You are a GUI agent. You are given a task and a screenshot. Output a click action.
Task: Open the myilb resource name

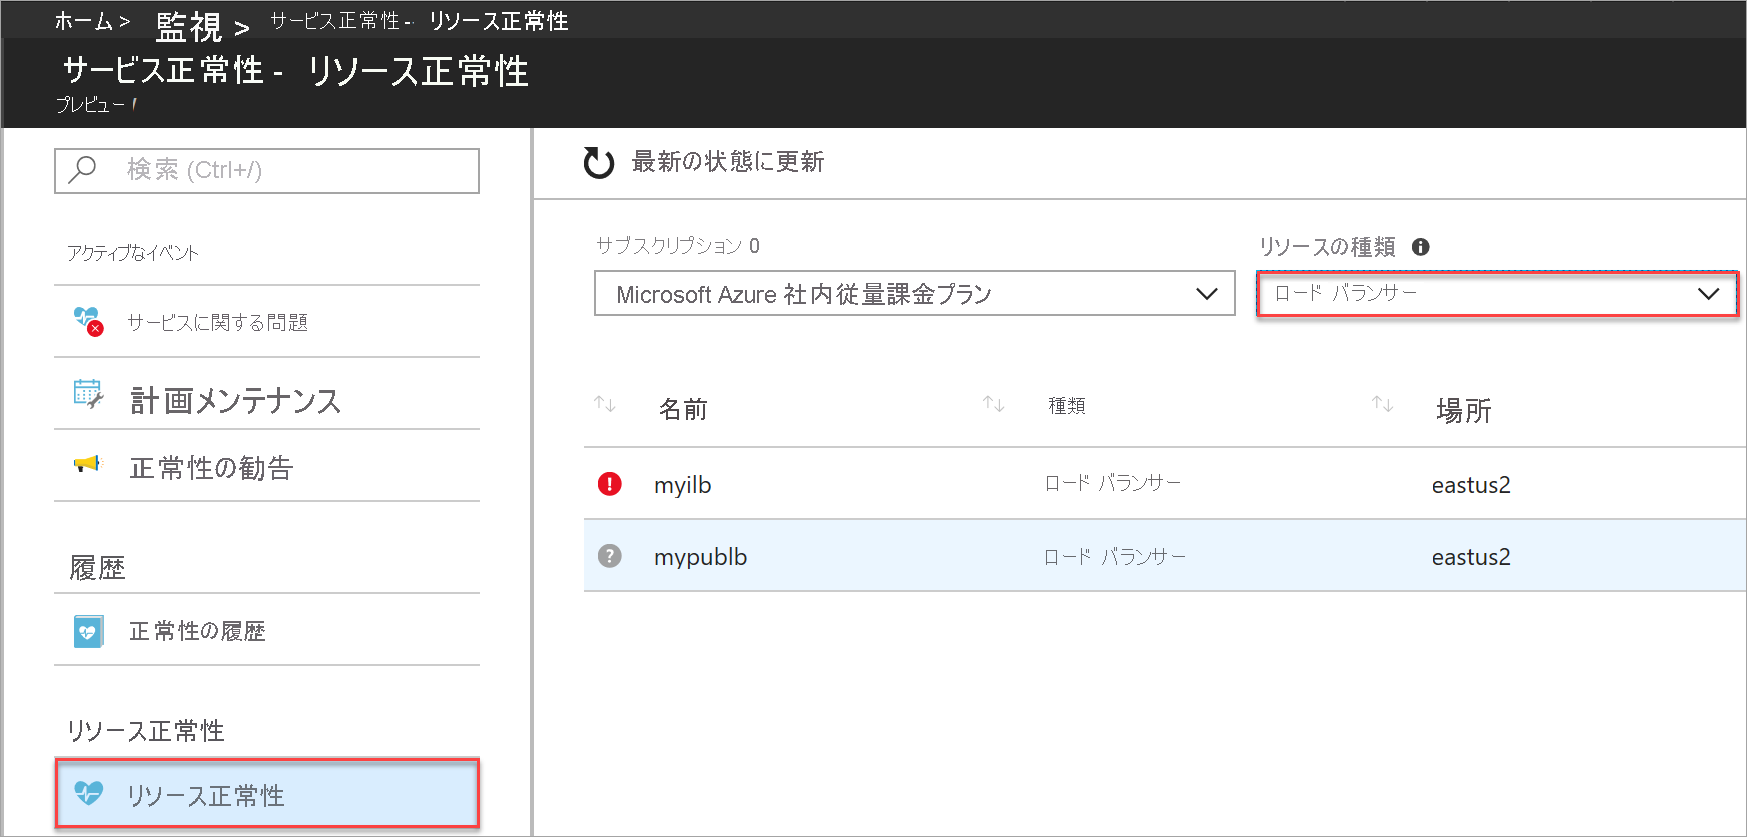pyautogui.click(x=683, y=485)
